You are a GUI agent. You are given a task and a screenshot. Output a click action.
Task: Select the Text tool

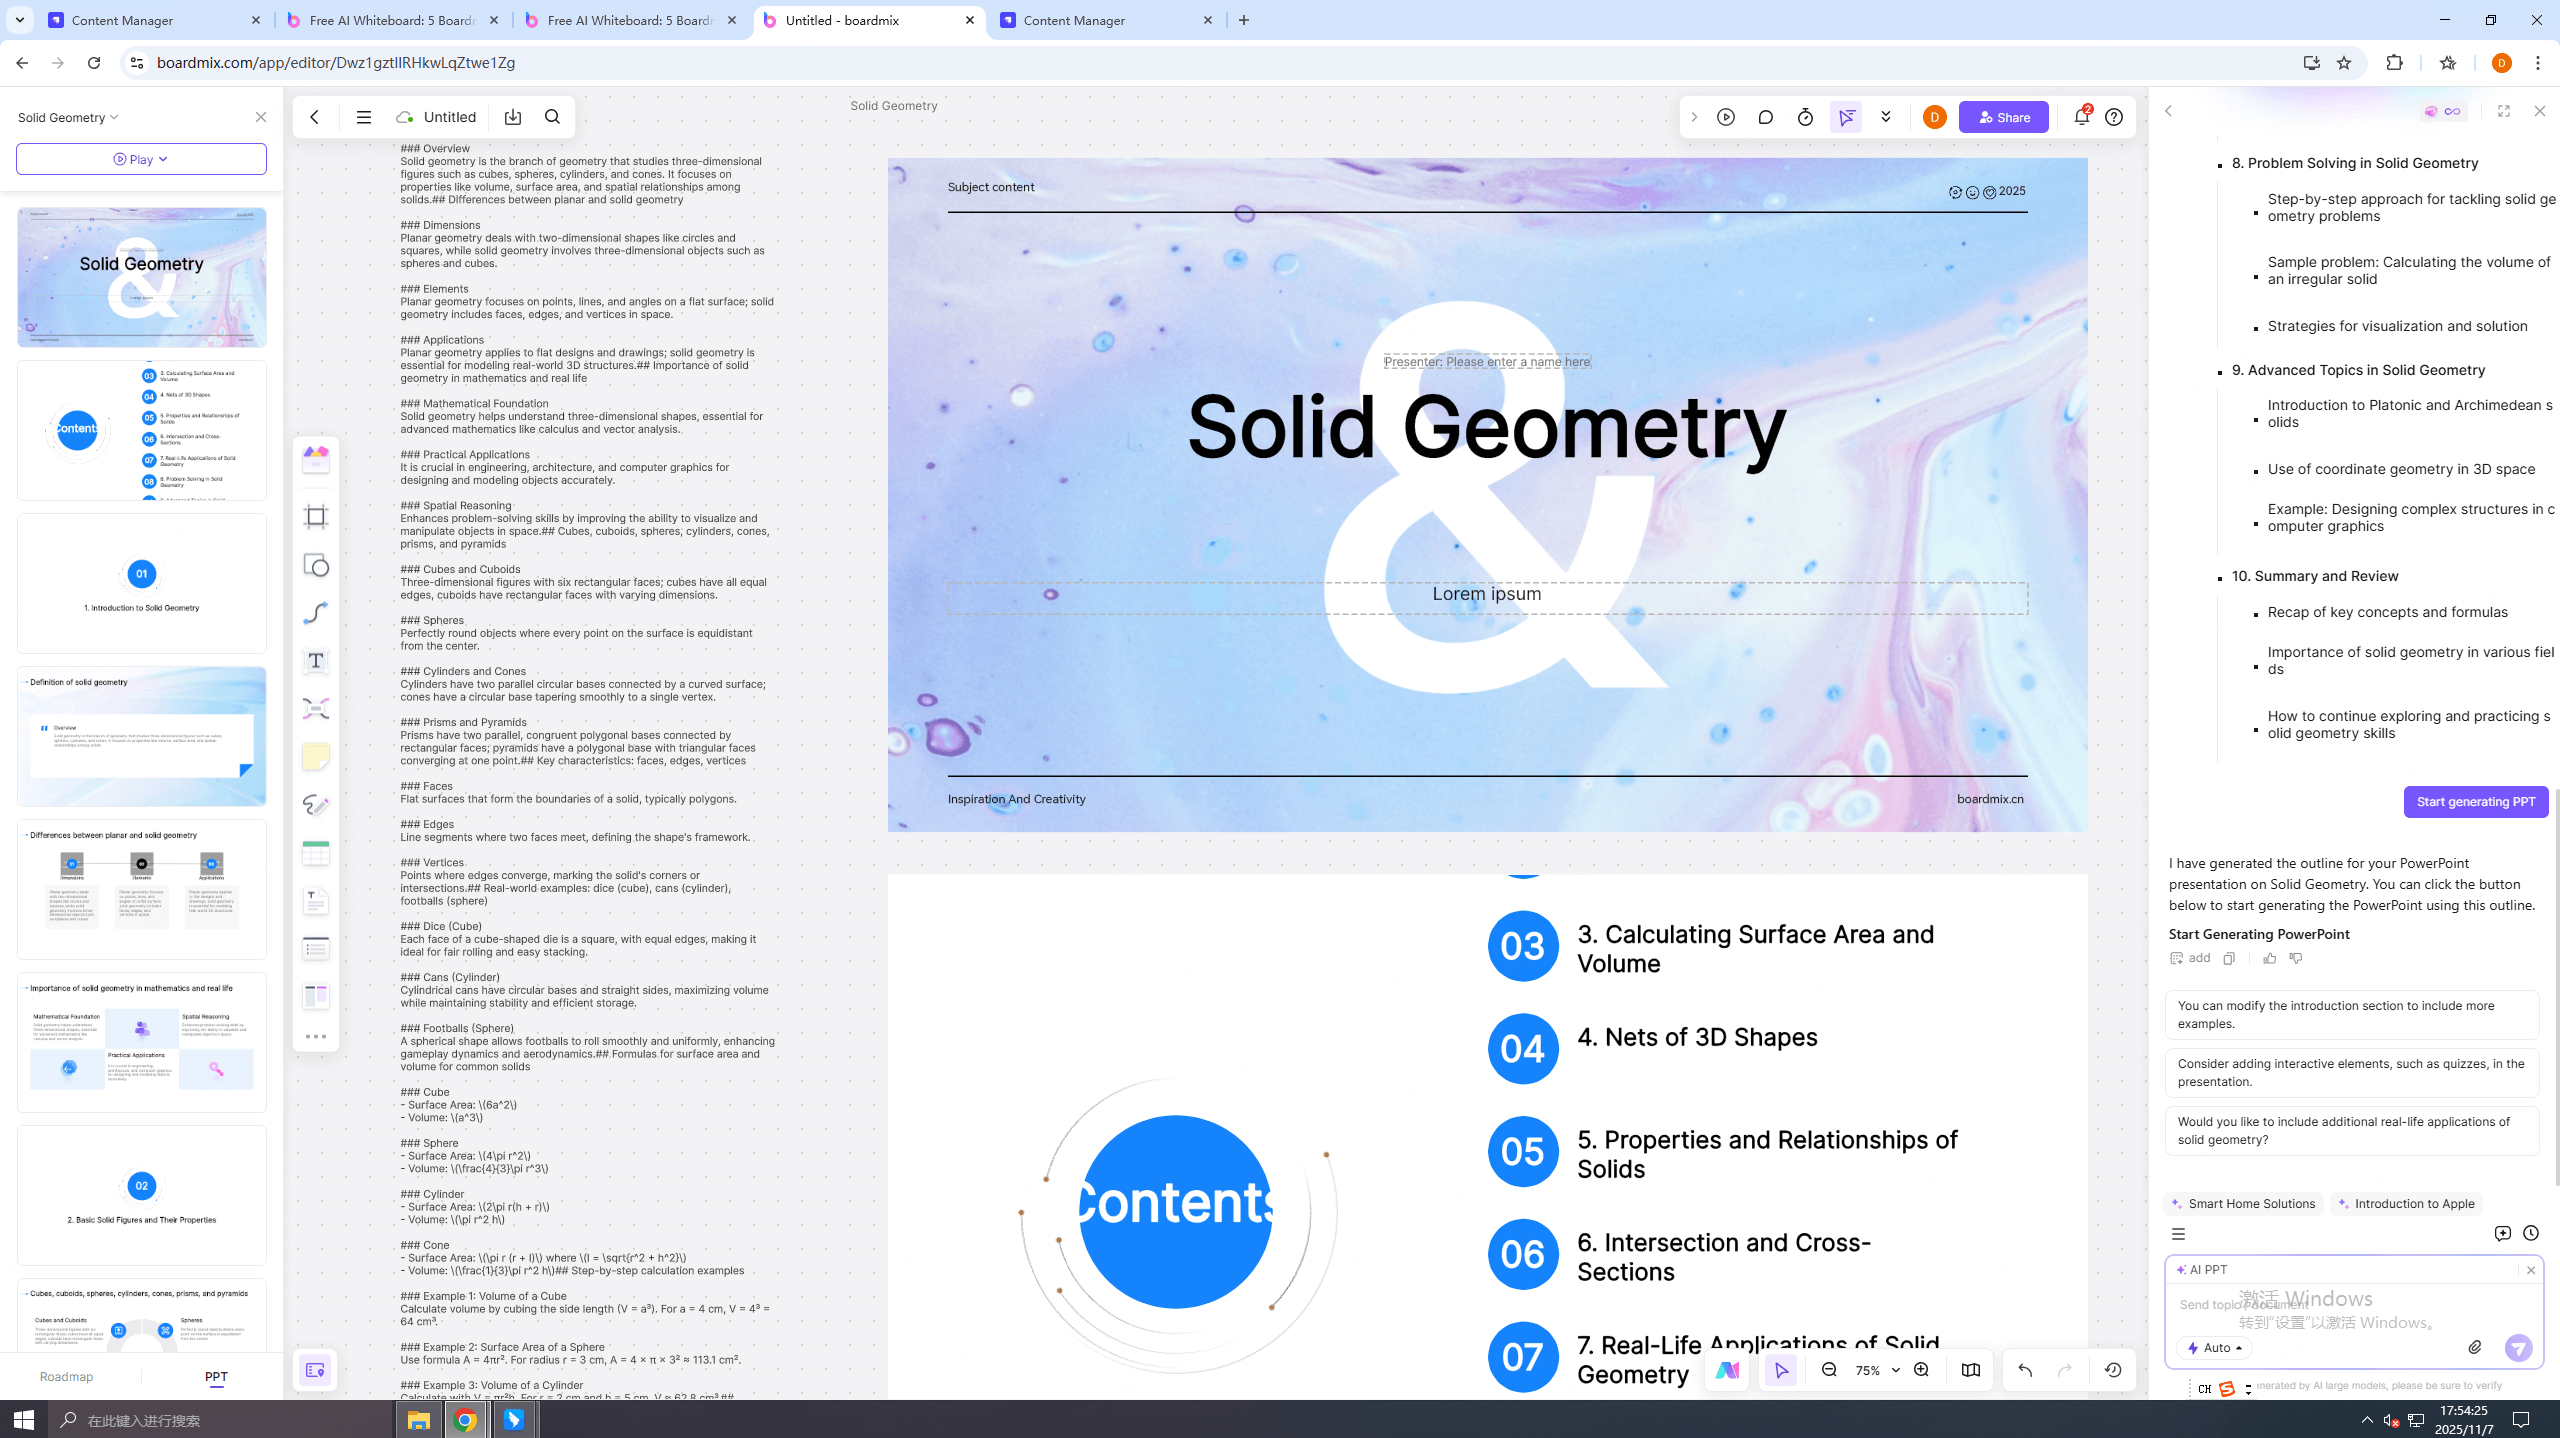tap(316, 661)
